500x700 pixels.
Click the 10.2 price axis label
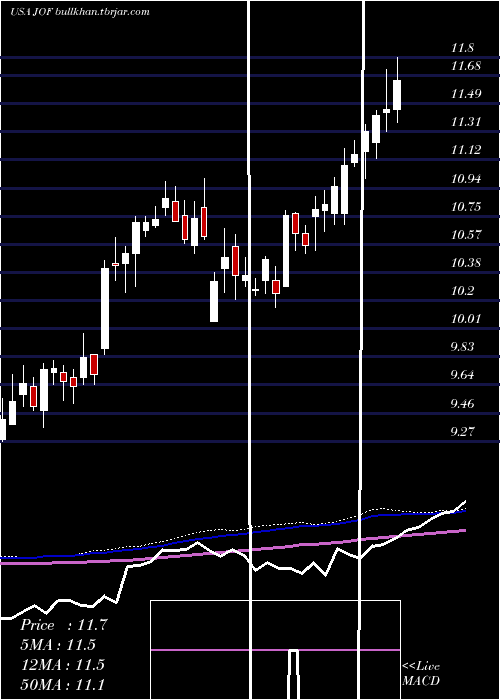point(463,291)
